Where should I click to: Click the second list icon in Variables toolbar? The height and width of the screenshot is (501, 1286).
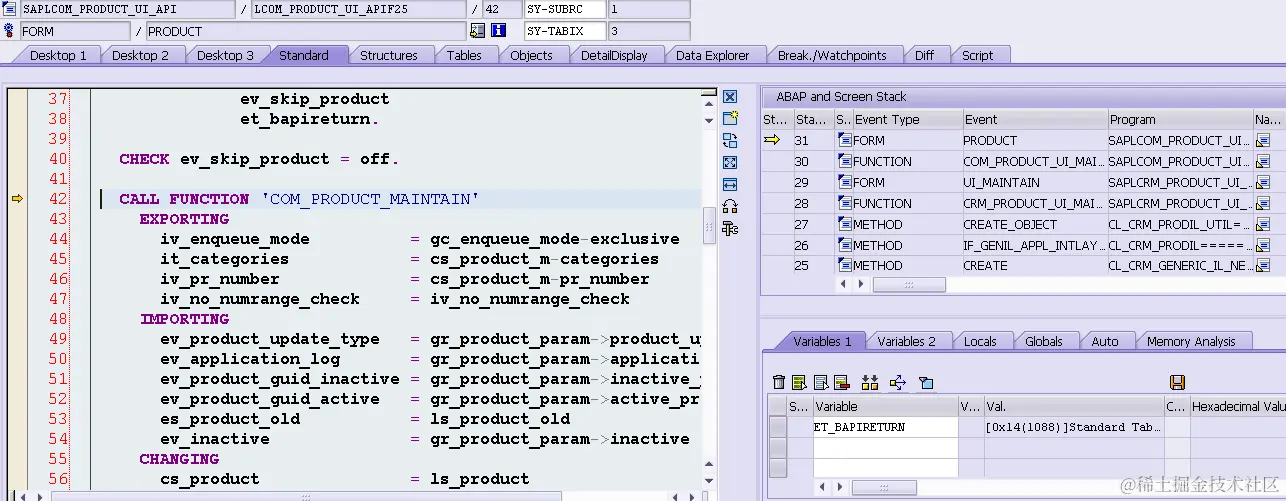tap(821, 382)
